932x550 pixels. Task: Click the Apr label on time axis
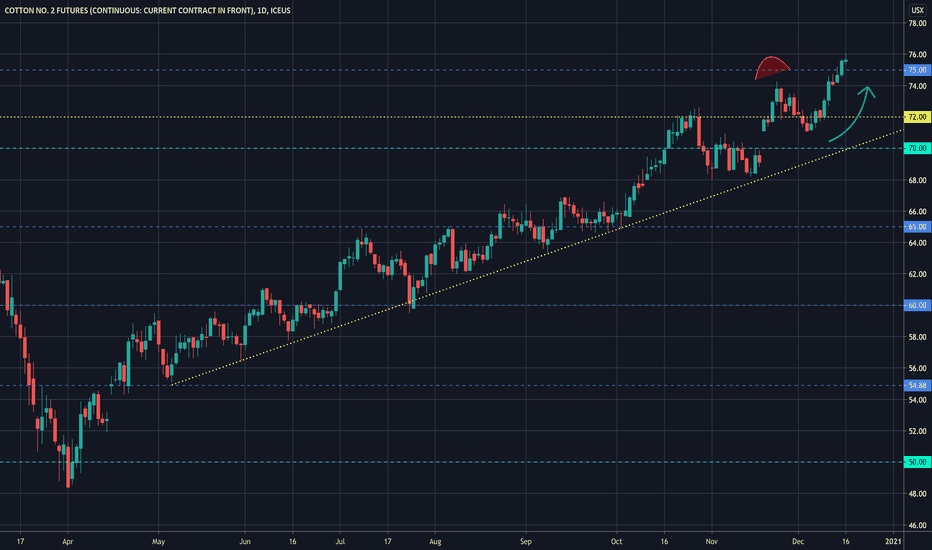(x=68, y=542)
